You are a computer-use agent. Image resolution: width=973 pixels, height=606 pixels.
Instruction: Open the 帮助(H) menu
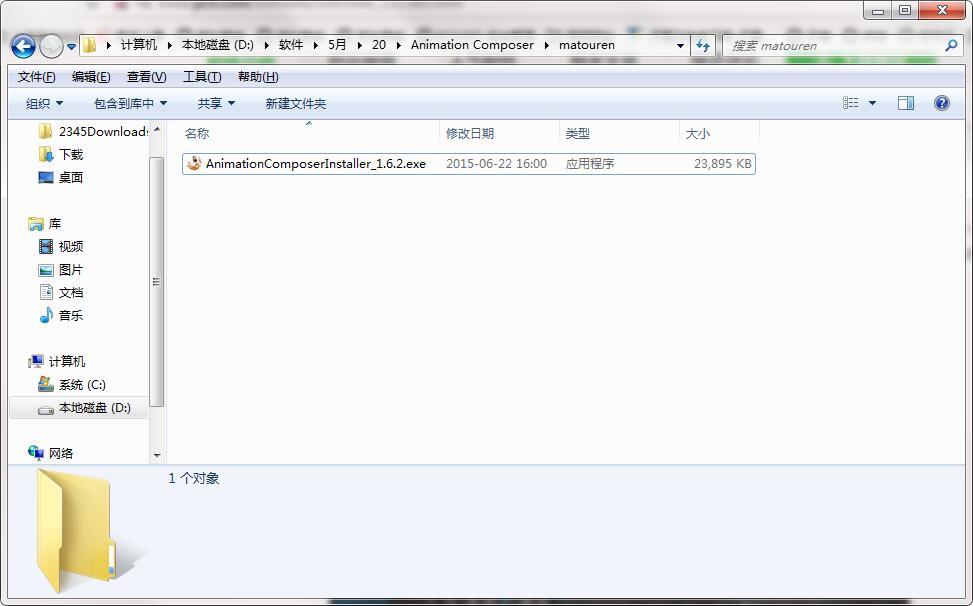pyautogui.click(x=258, y=77)
